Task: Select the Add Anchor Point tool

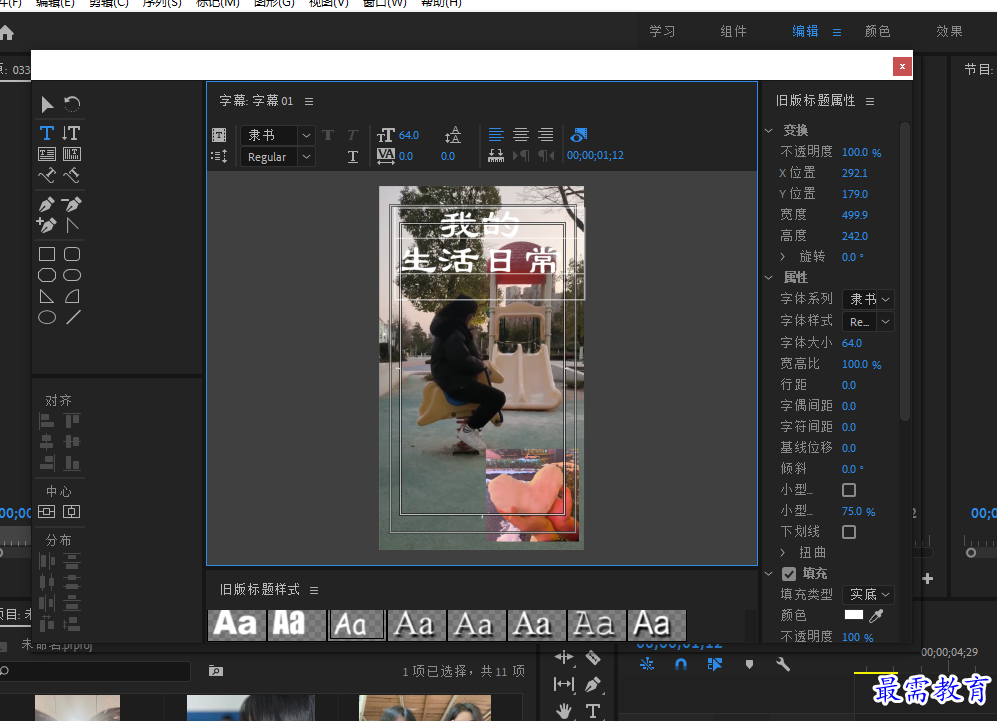Action: point(46,225)
